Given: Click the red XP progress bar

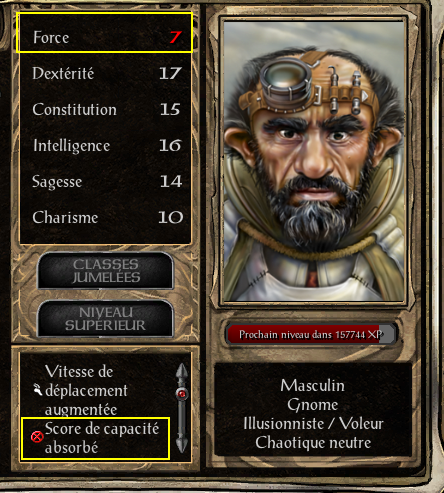Looking at the screenshot, I should pos(311,334).
